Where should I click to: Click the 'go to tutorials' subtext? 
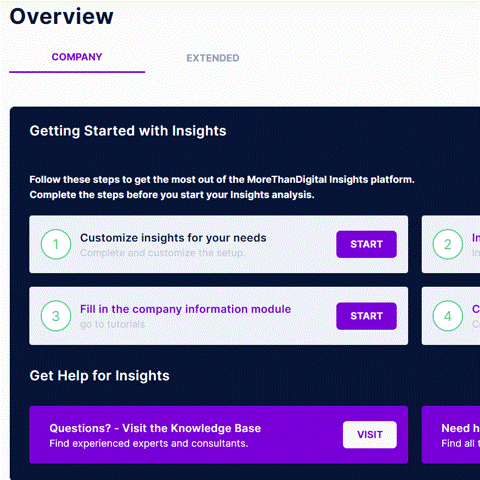pyautogui.click(x=113, y=324)
